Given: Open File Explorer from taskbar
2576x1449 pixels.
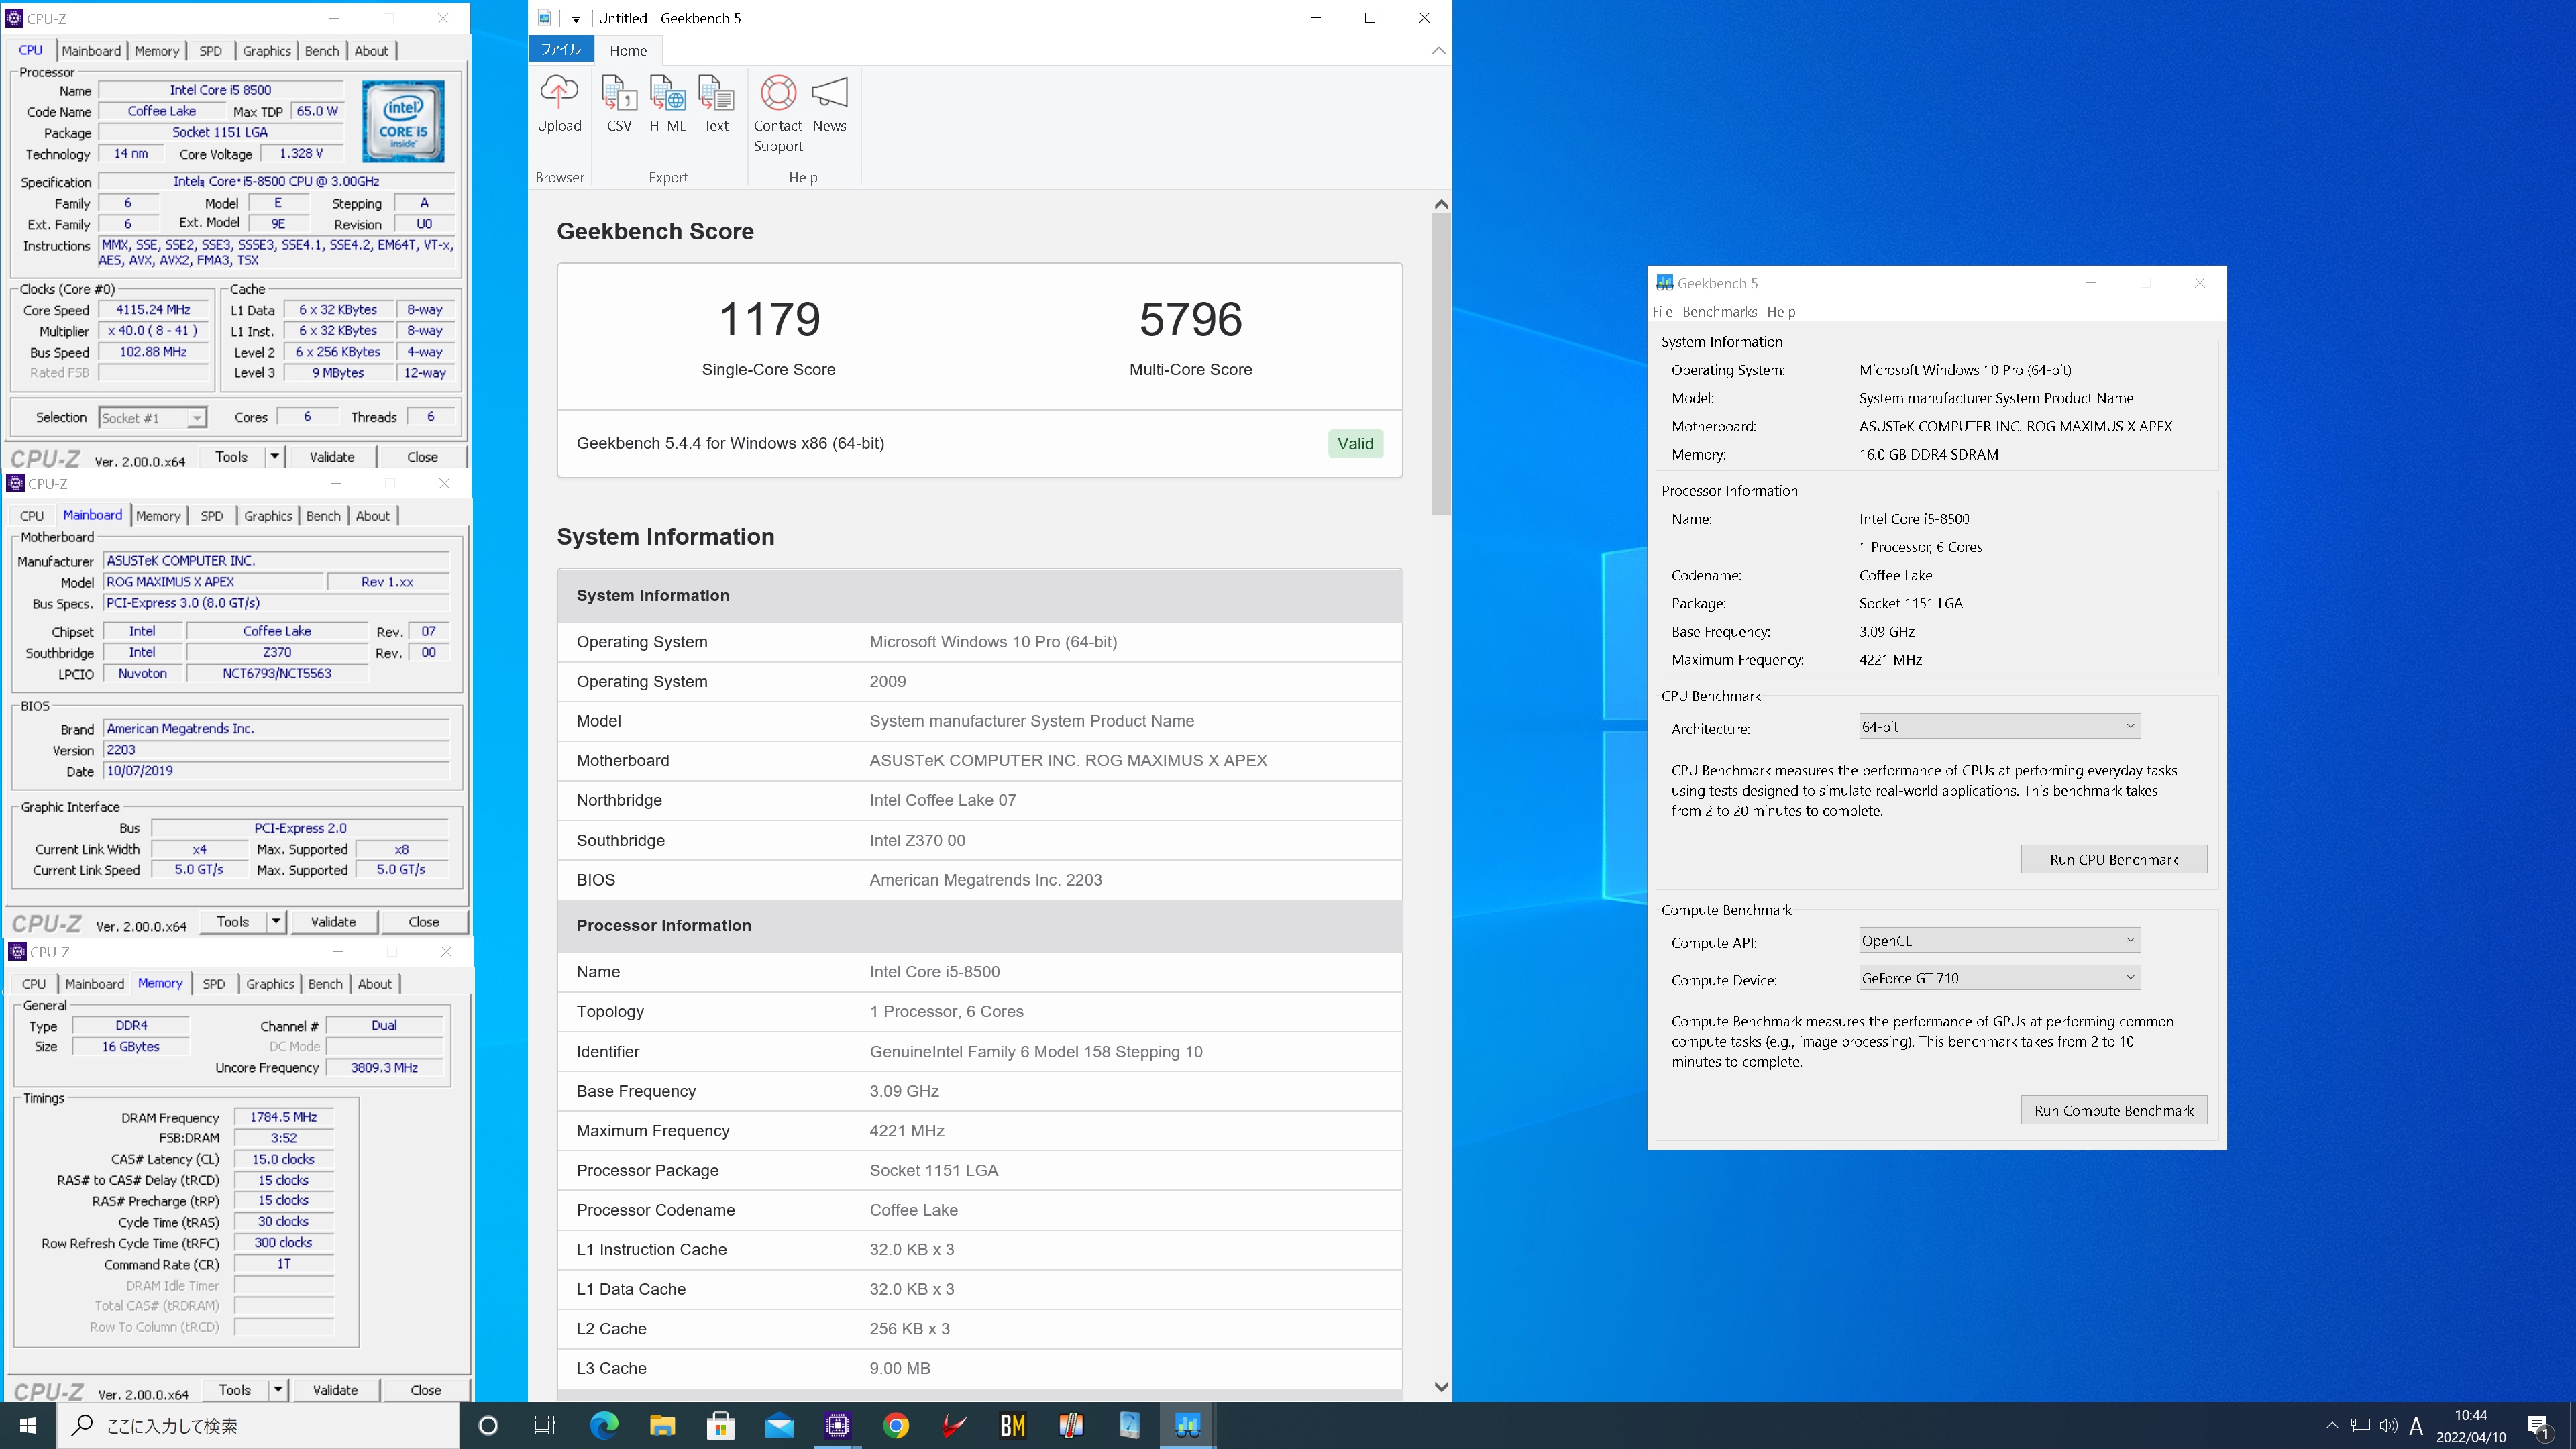Looking at the screenshot, I should point(662,1425).
